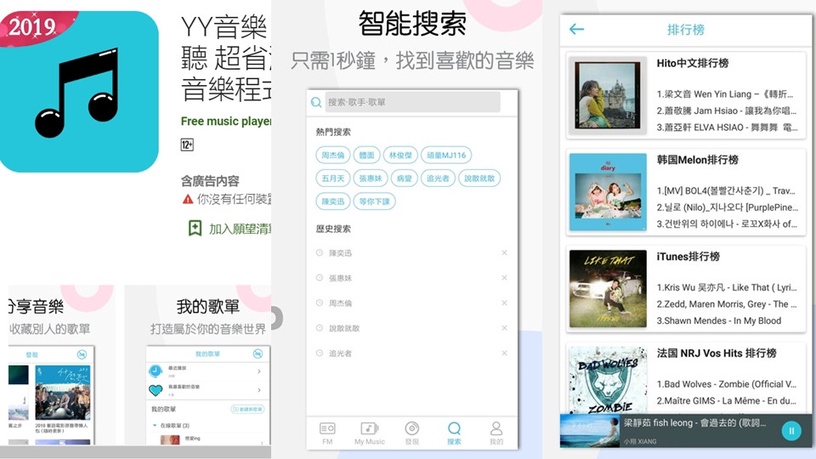Click the 周杰倫 entry in search history
The height and width of the screenshot is (459, 816).
tap(340, 303)
